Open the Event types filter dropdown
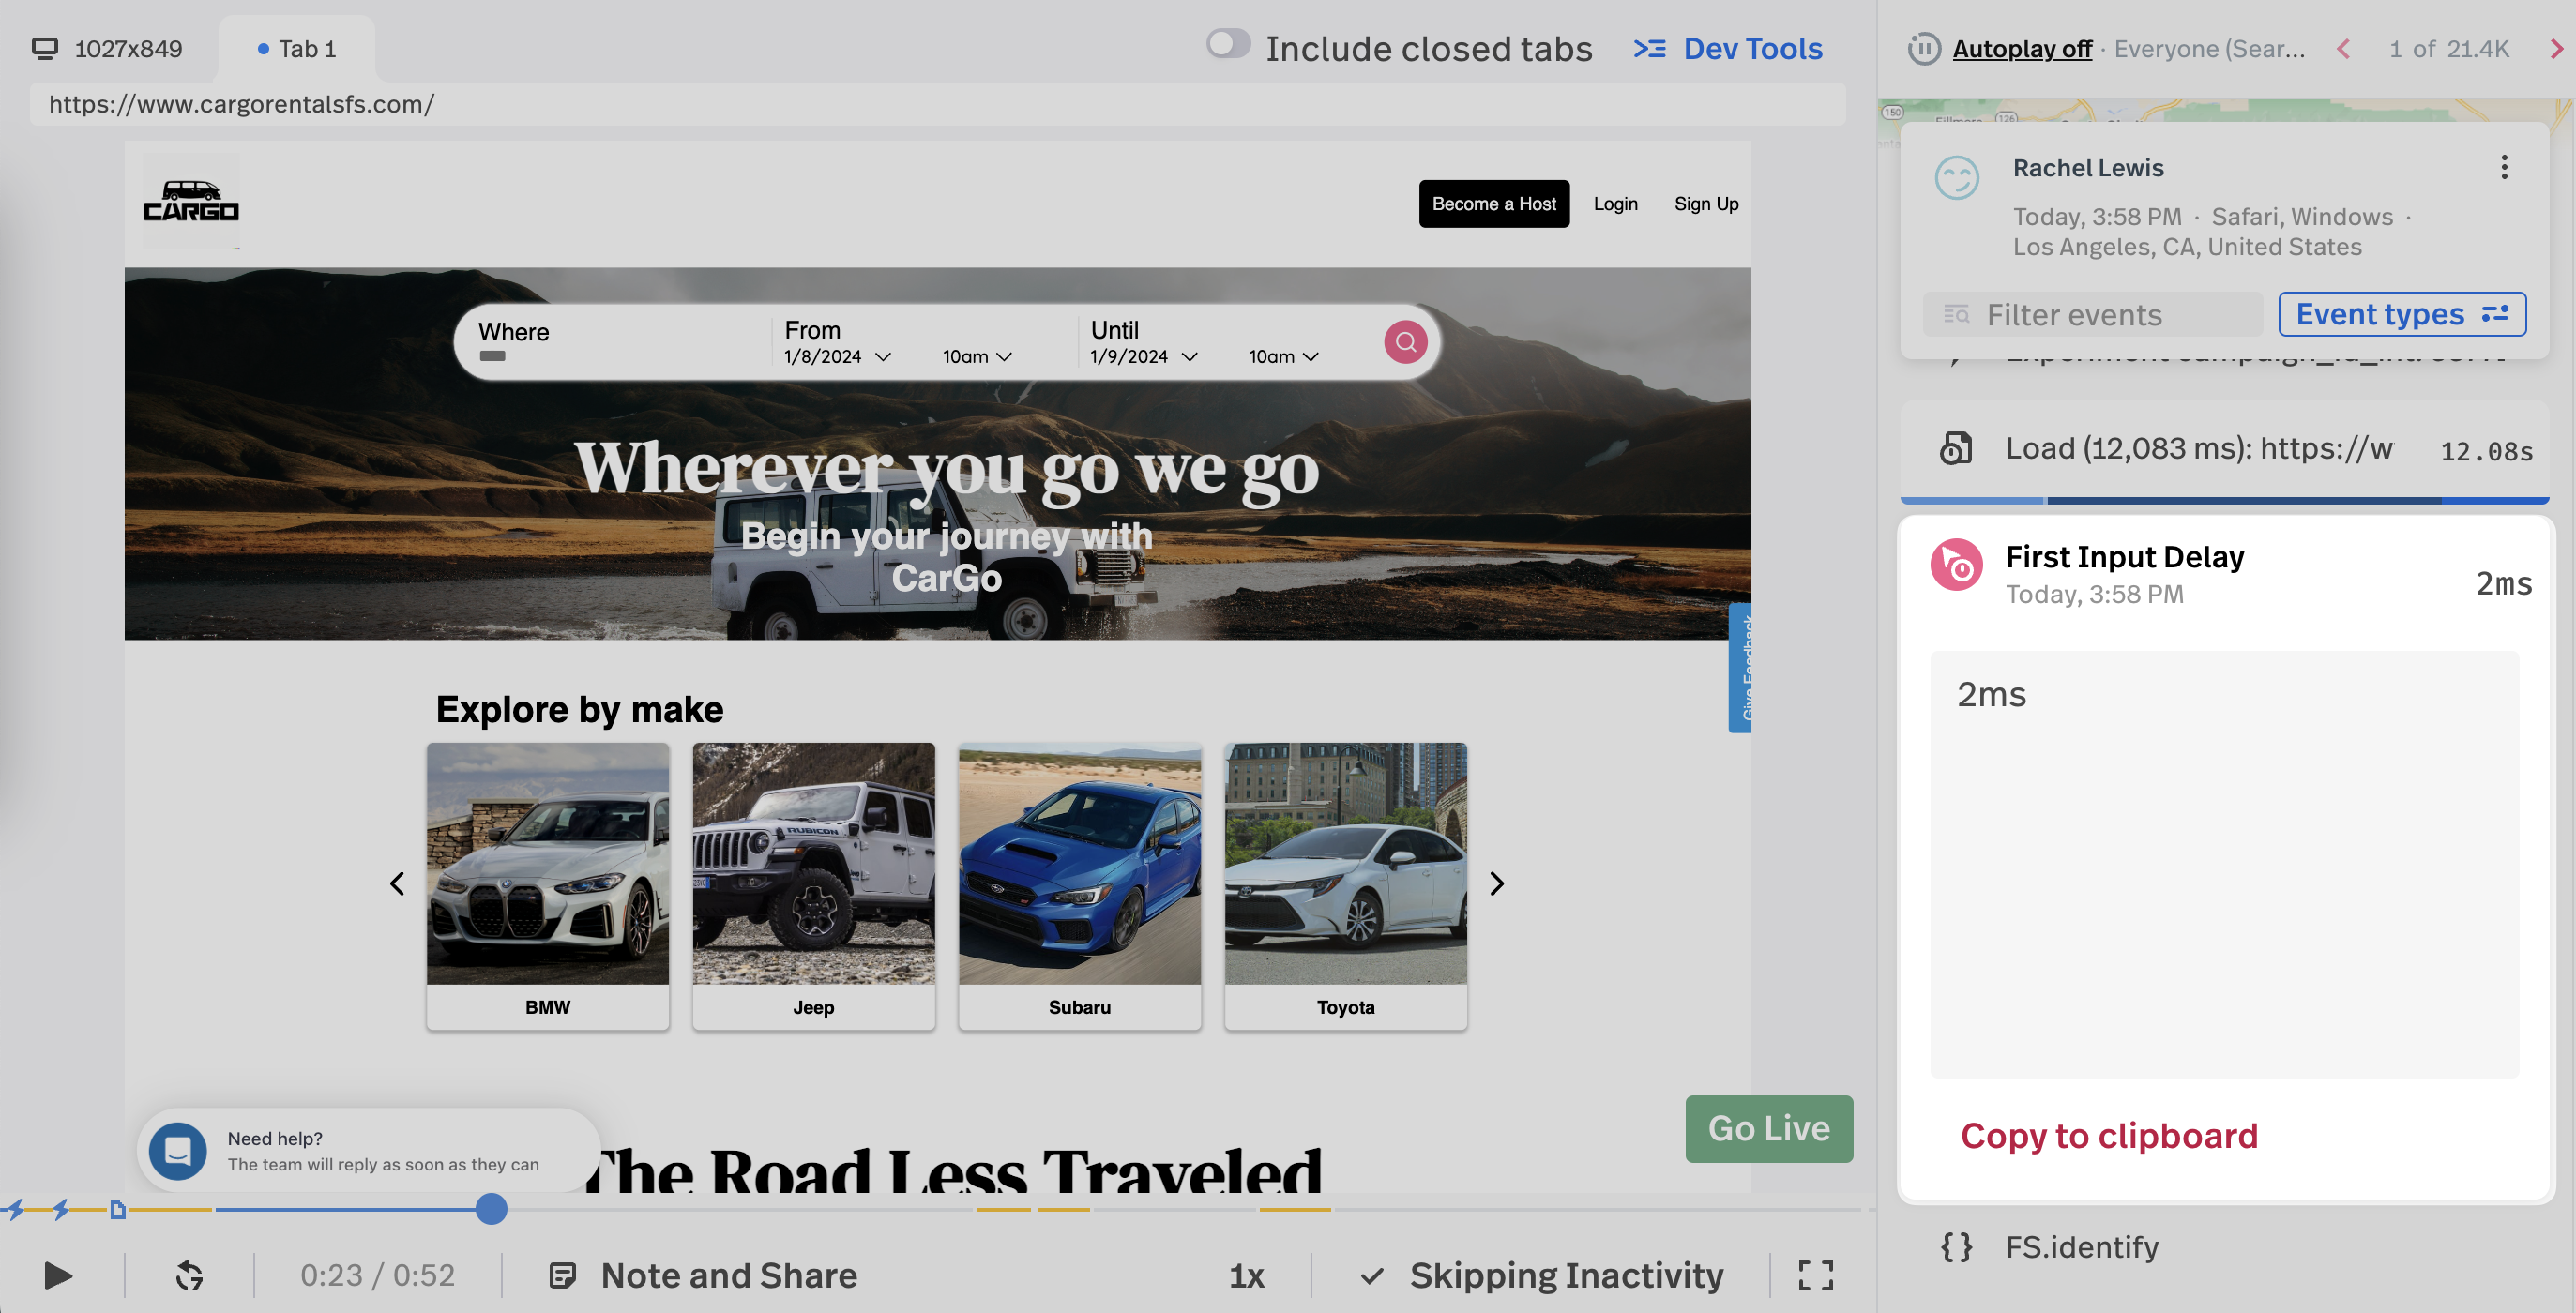2576x1313 pixels. tap(2402, 314)
